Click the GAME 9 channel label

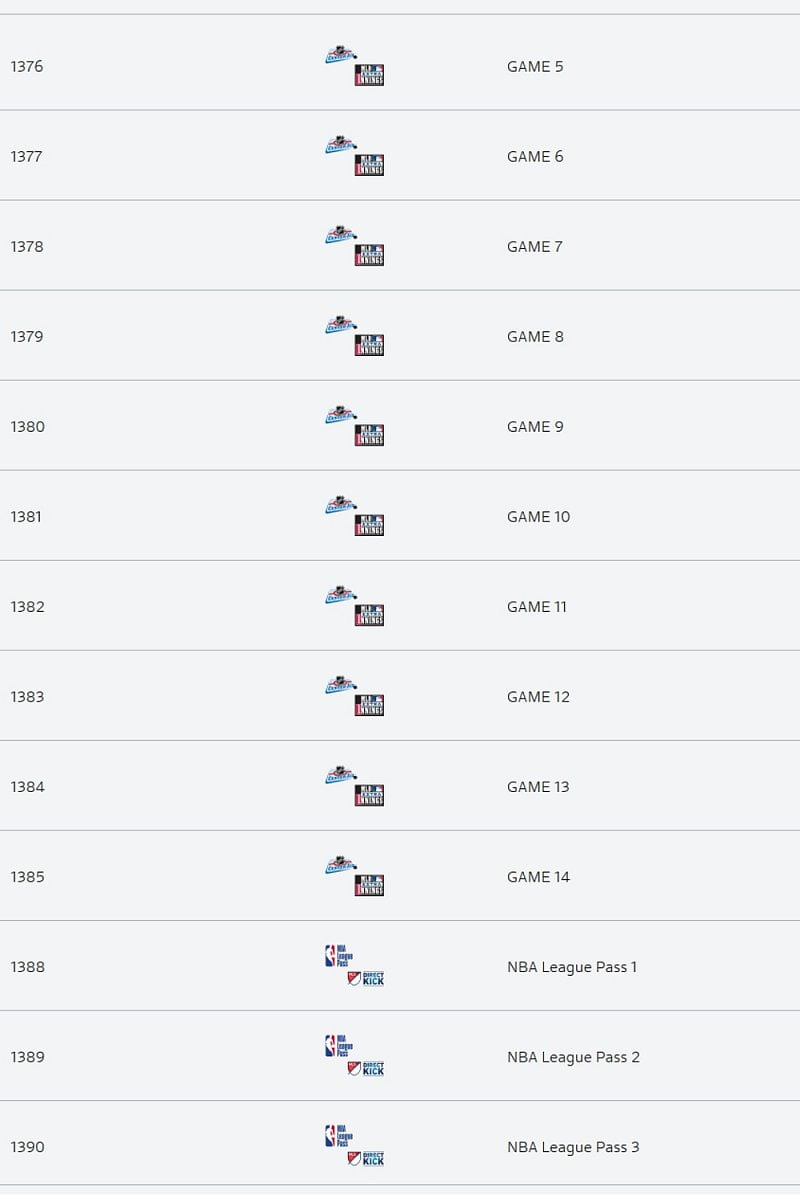coord(535,427)
